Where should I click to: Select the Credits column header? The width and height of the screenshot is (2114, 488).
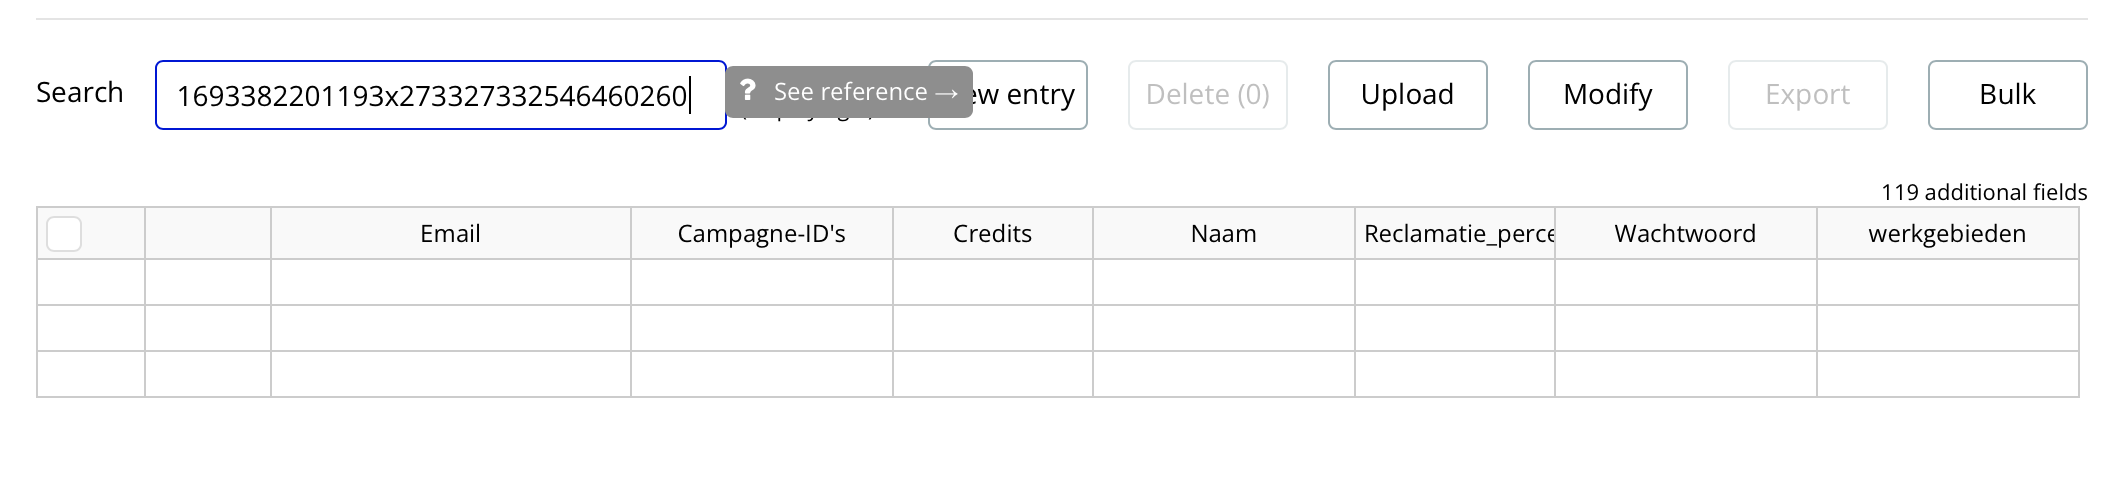[992, 234]
